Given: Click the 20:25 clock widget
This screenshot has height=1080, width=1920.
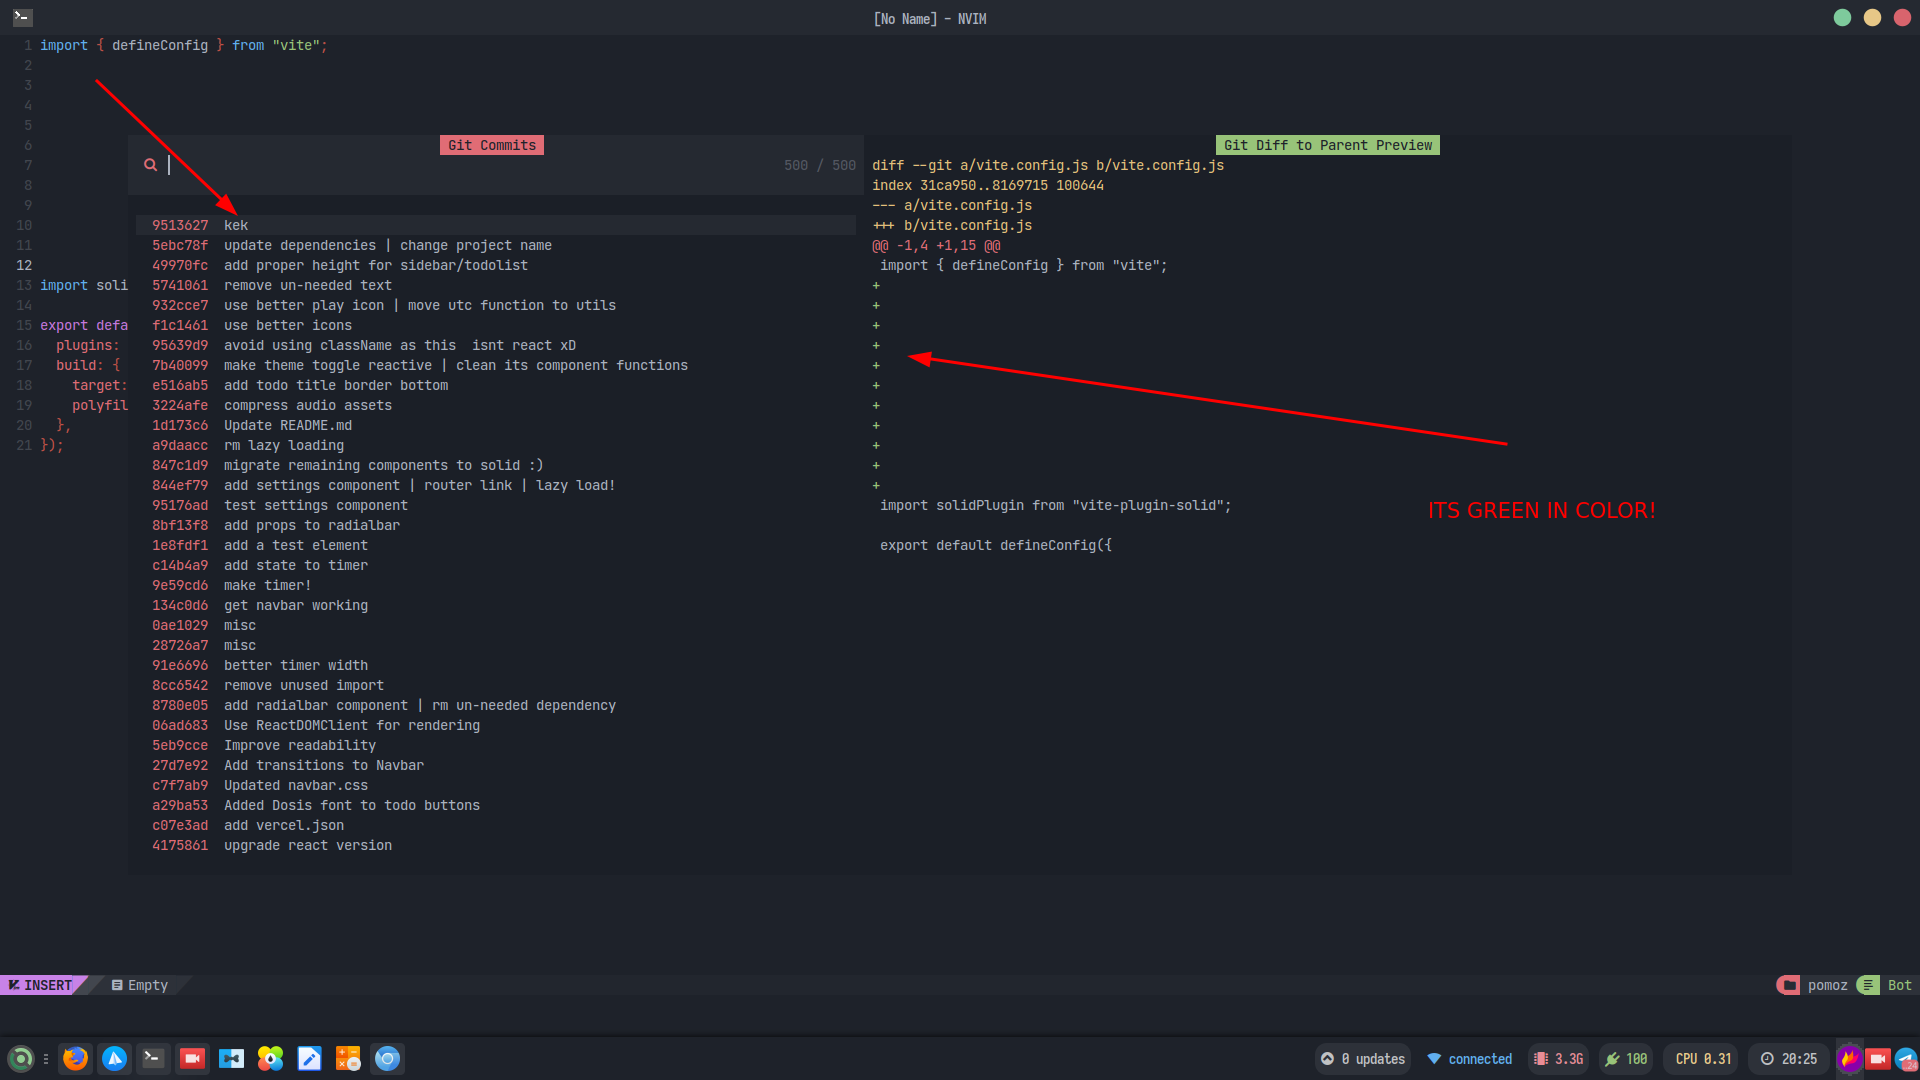Looking at the screenshot, I should click(1789, 1059).
